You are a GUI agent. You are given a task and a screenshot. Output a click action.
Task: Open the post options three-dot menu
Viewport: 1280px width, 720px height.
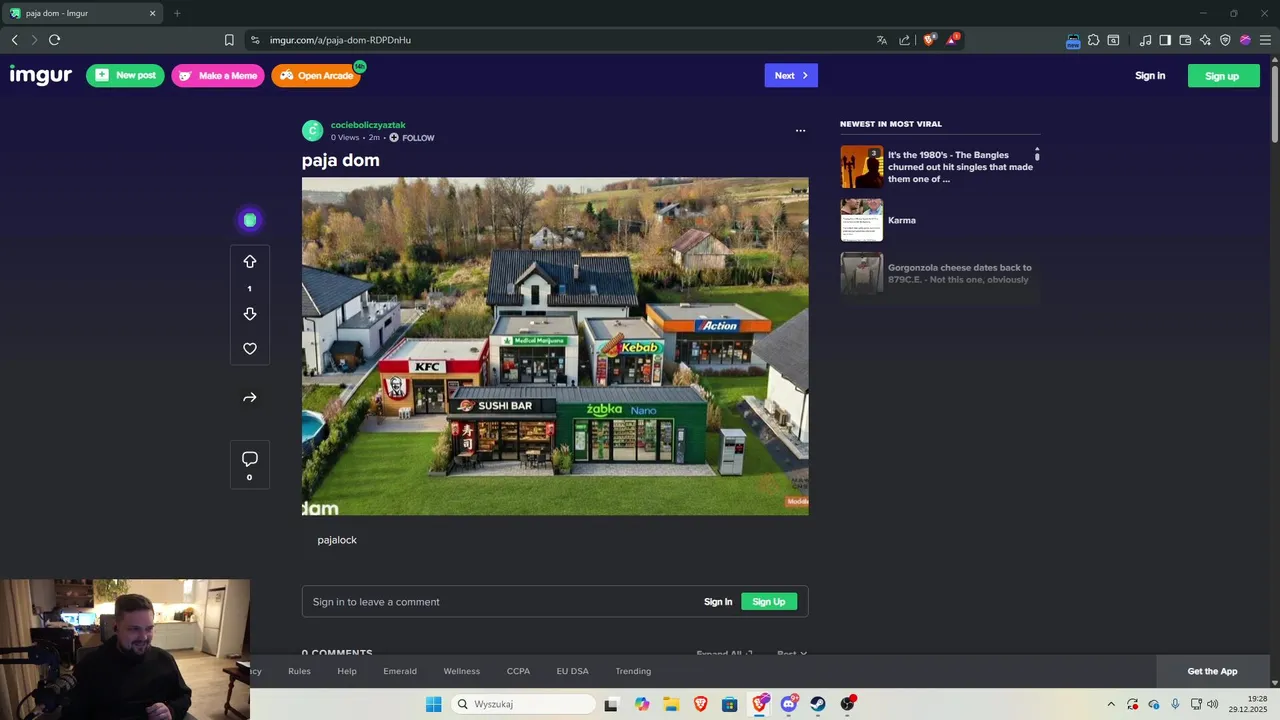click(x=800, y=131)
